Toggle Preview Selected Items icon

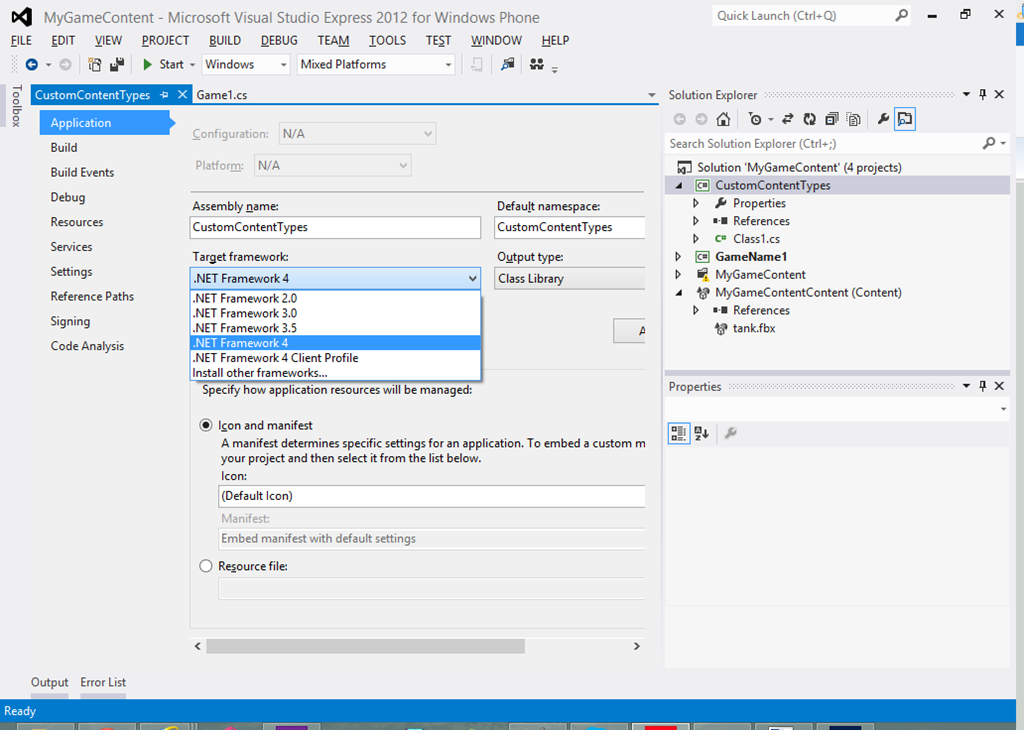[x=904, y=119]
